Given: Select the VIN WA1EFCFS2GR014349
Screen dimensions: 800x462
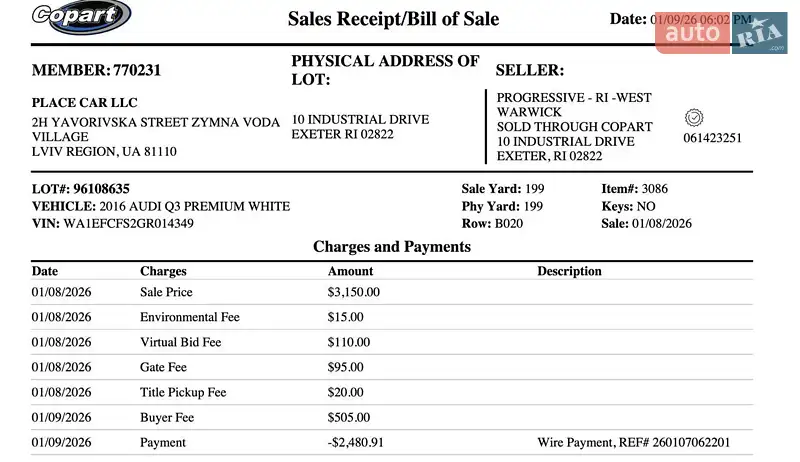Looking at the screenshot, I should [128, 223].
